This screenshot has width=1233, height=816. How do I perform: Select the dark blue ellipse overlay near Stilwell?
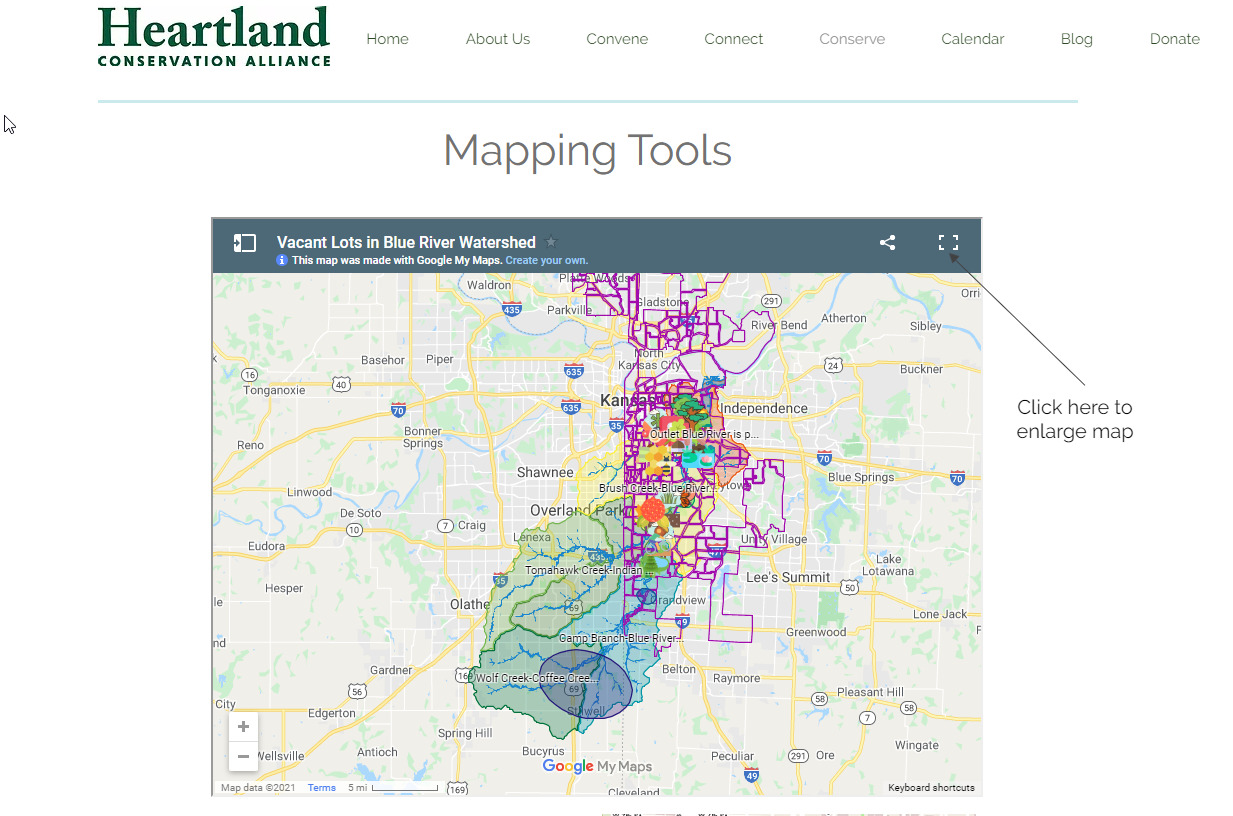586,684
